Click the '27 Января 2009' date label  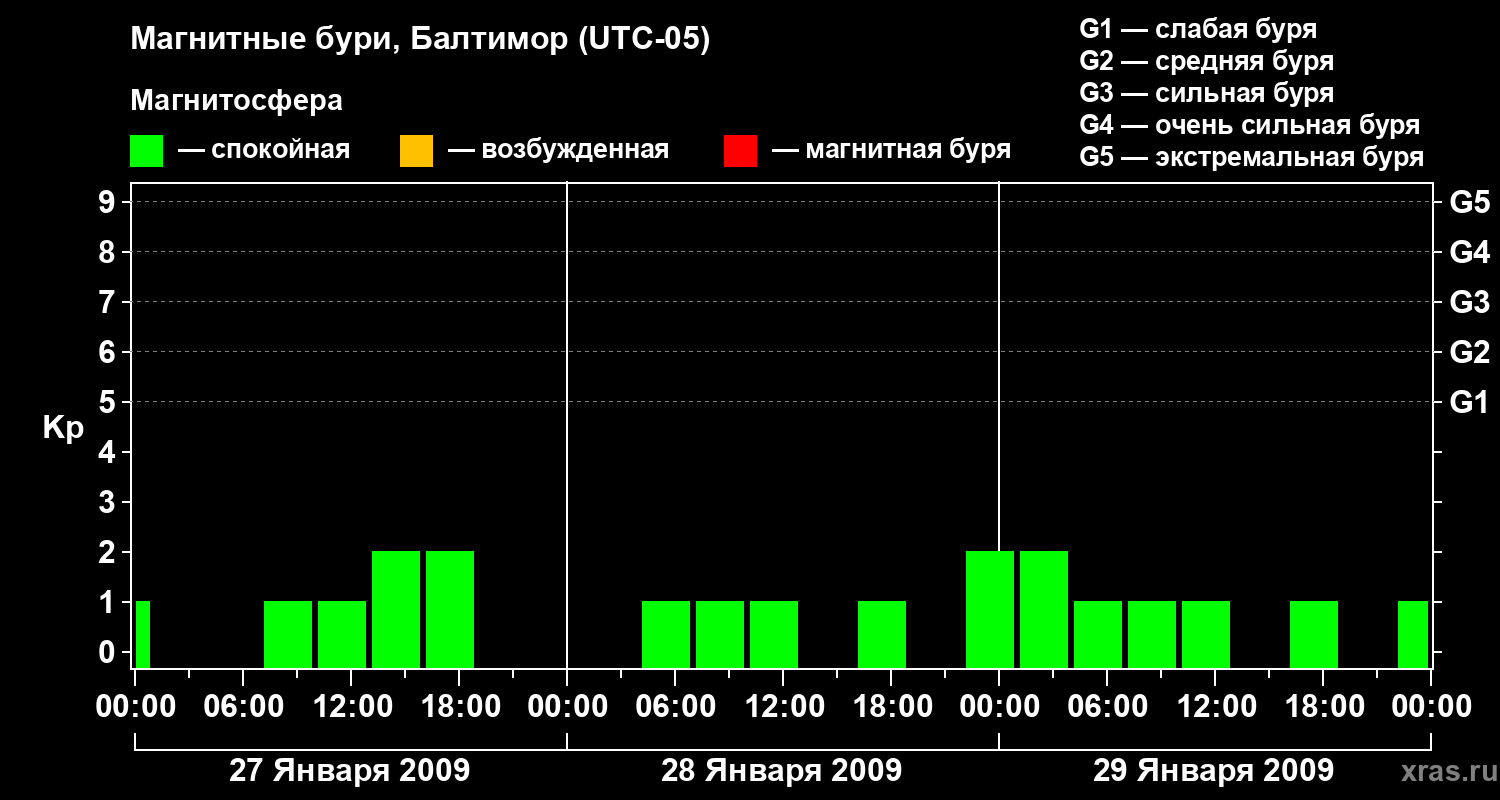click(x=350, y=771)
